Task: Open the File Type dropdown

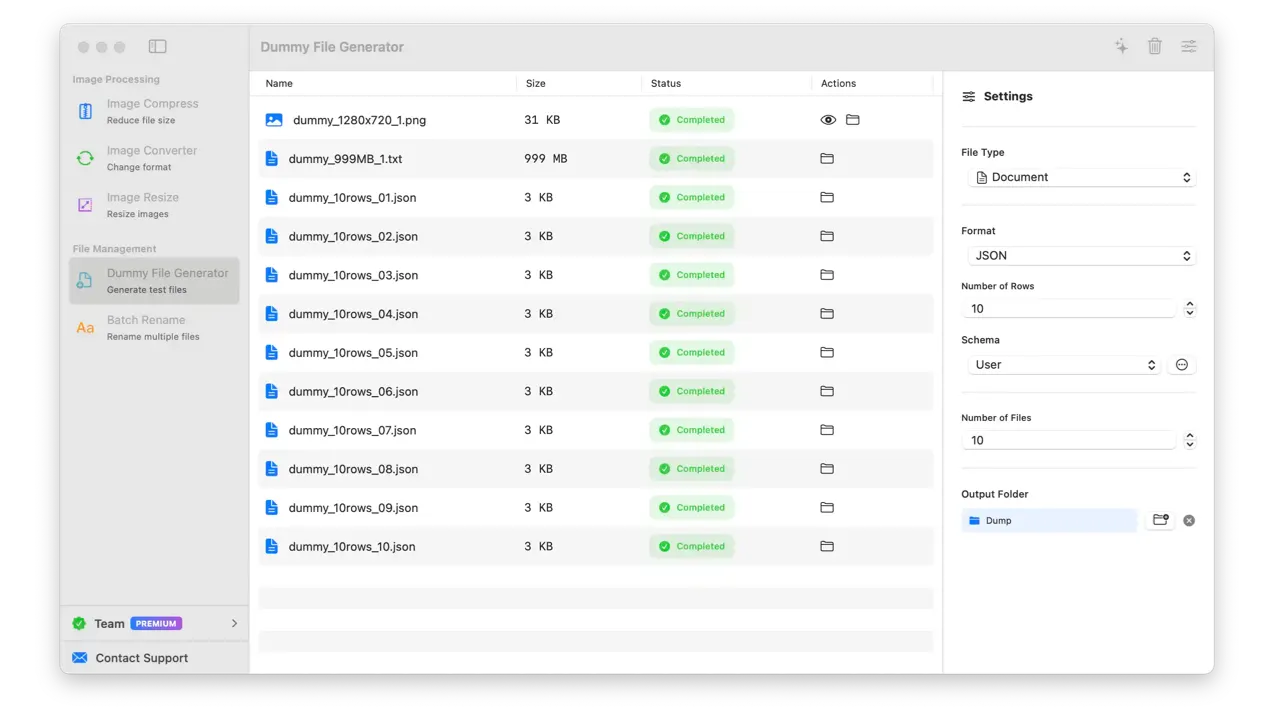Action: click(1081, 177)
